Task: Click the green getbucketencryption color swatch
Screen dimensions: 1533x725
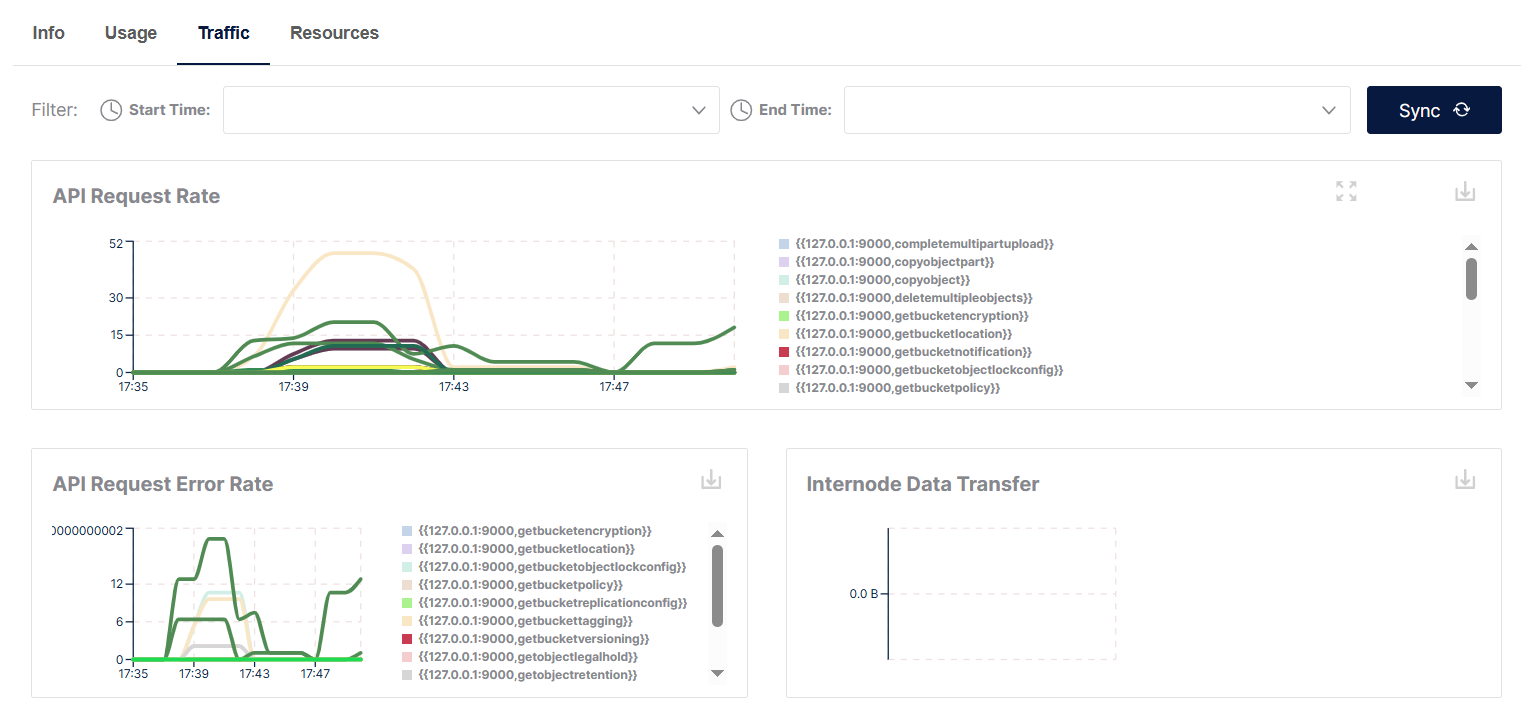Action: pyautogui.click(x=784, y=316)
